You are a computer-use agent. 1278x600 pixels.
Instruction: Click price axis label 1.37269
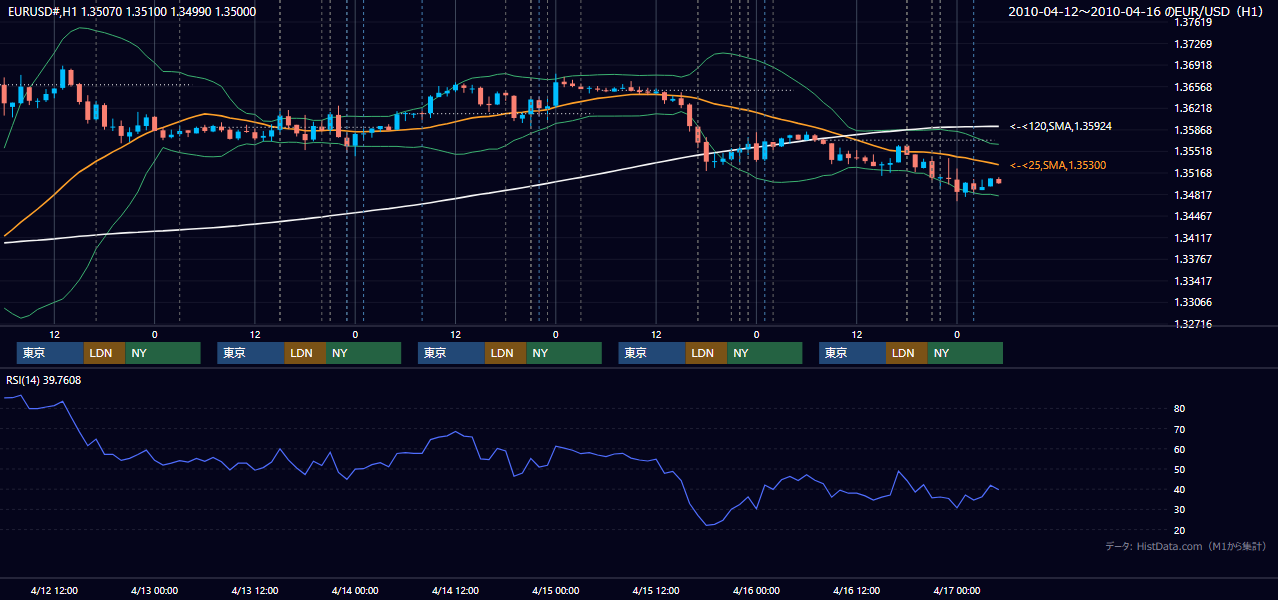point(1193,44)
